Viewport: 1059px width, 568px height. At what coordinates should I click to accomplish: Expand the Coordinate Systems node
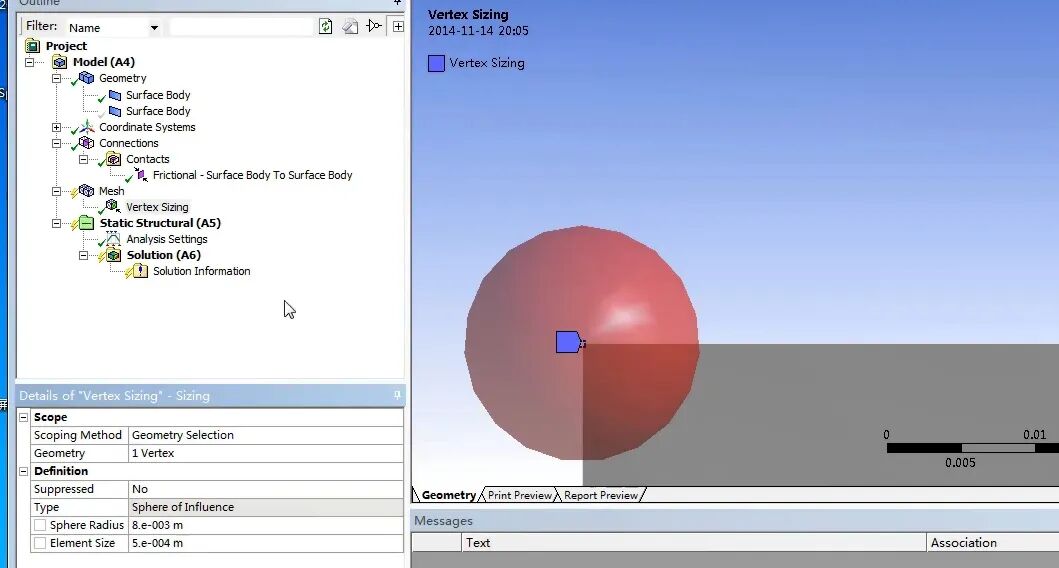pyautogui.click(x=57, y=127)
